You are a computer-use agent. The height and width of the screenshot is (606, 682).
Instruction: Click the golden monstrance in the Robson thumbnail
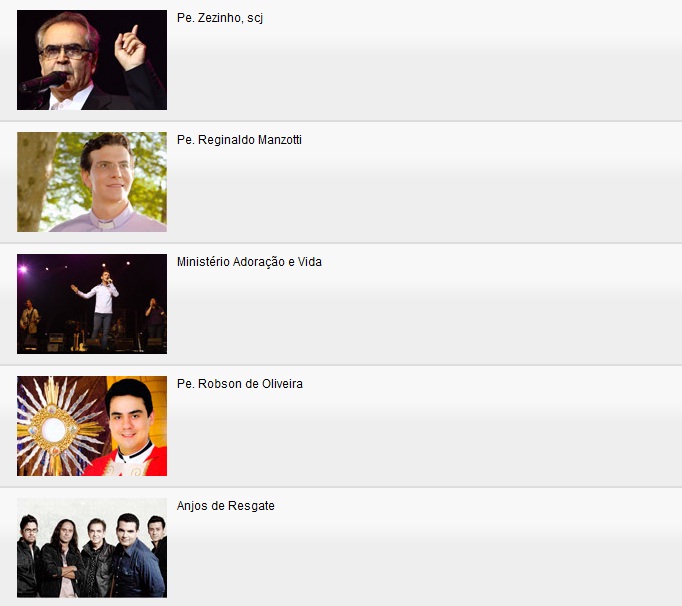[54, 429]
